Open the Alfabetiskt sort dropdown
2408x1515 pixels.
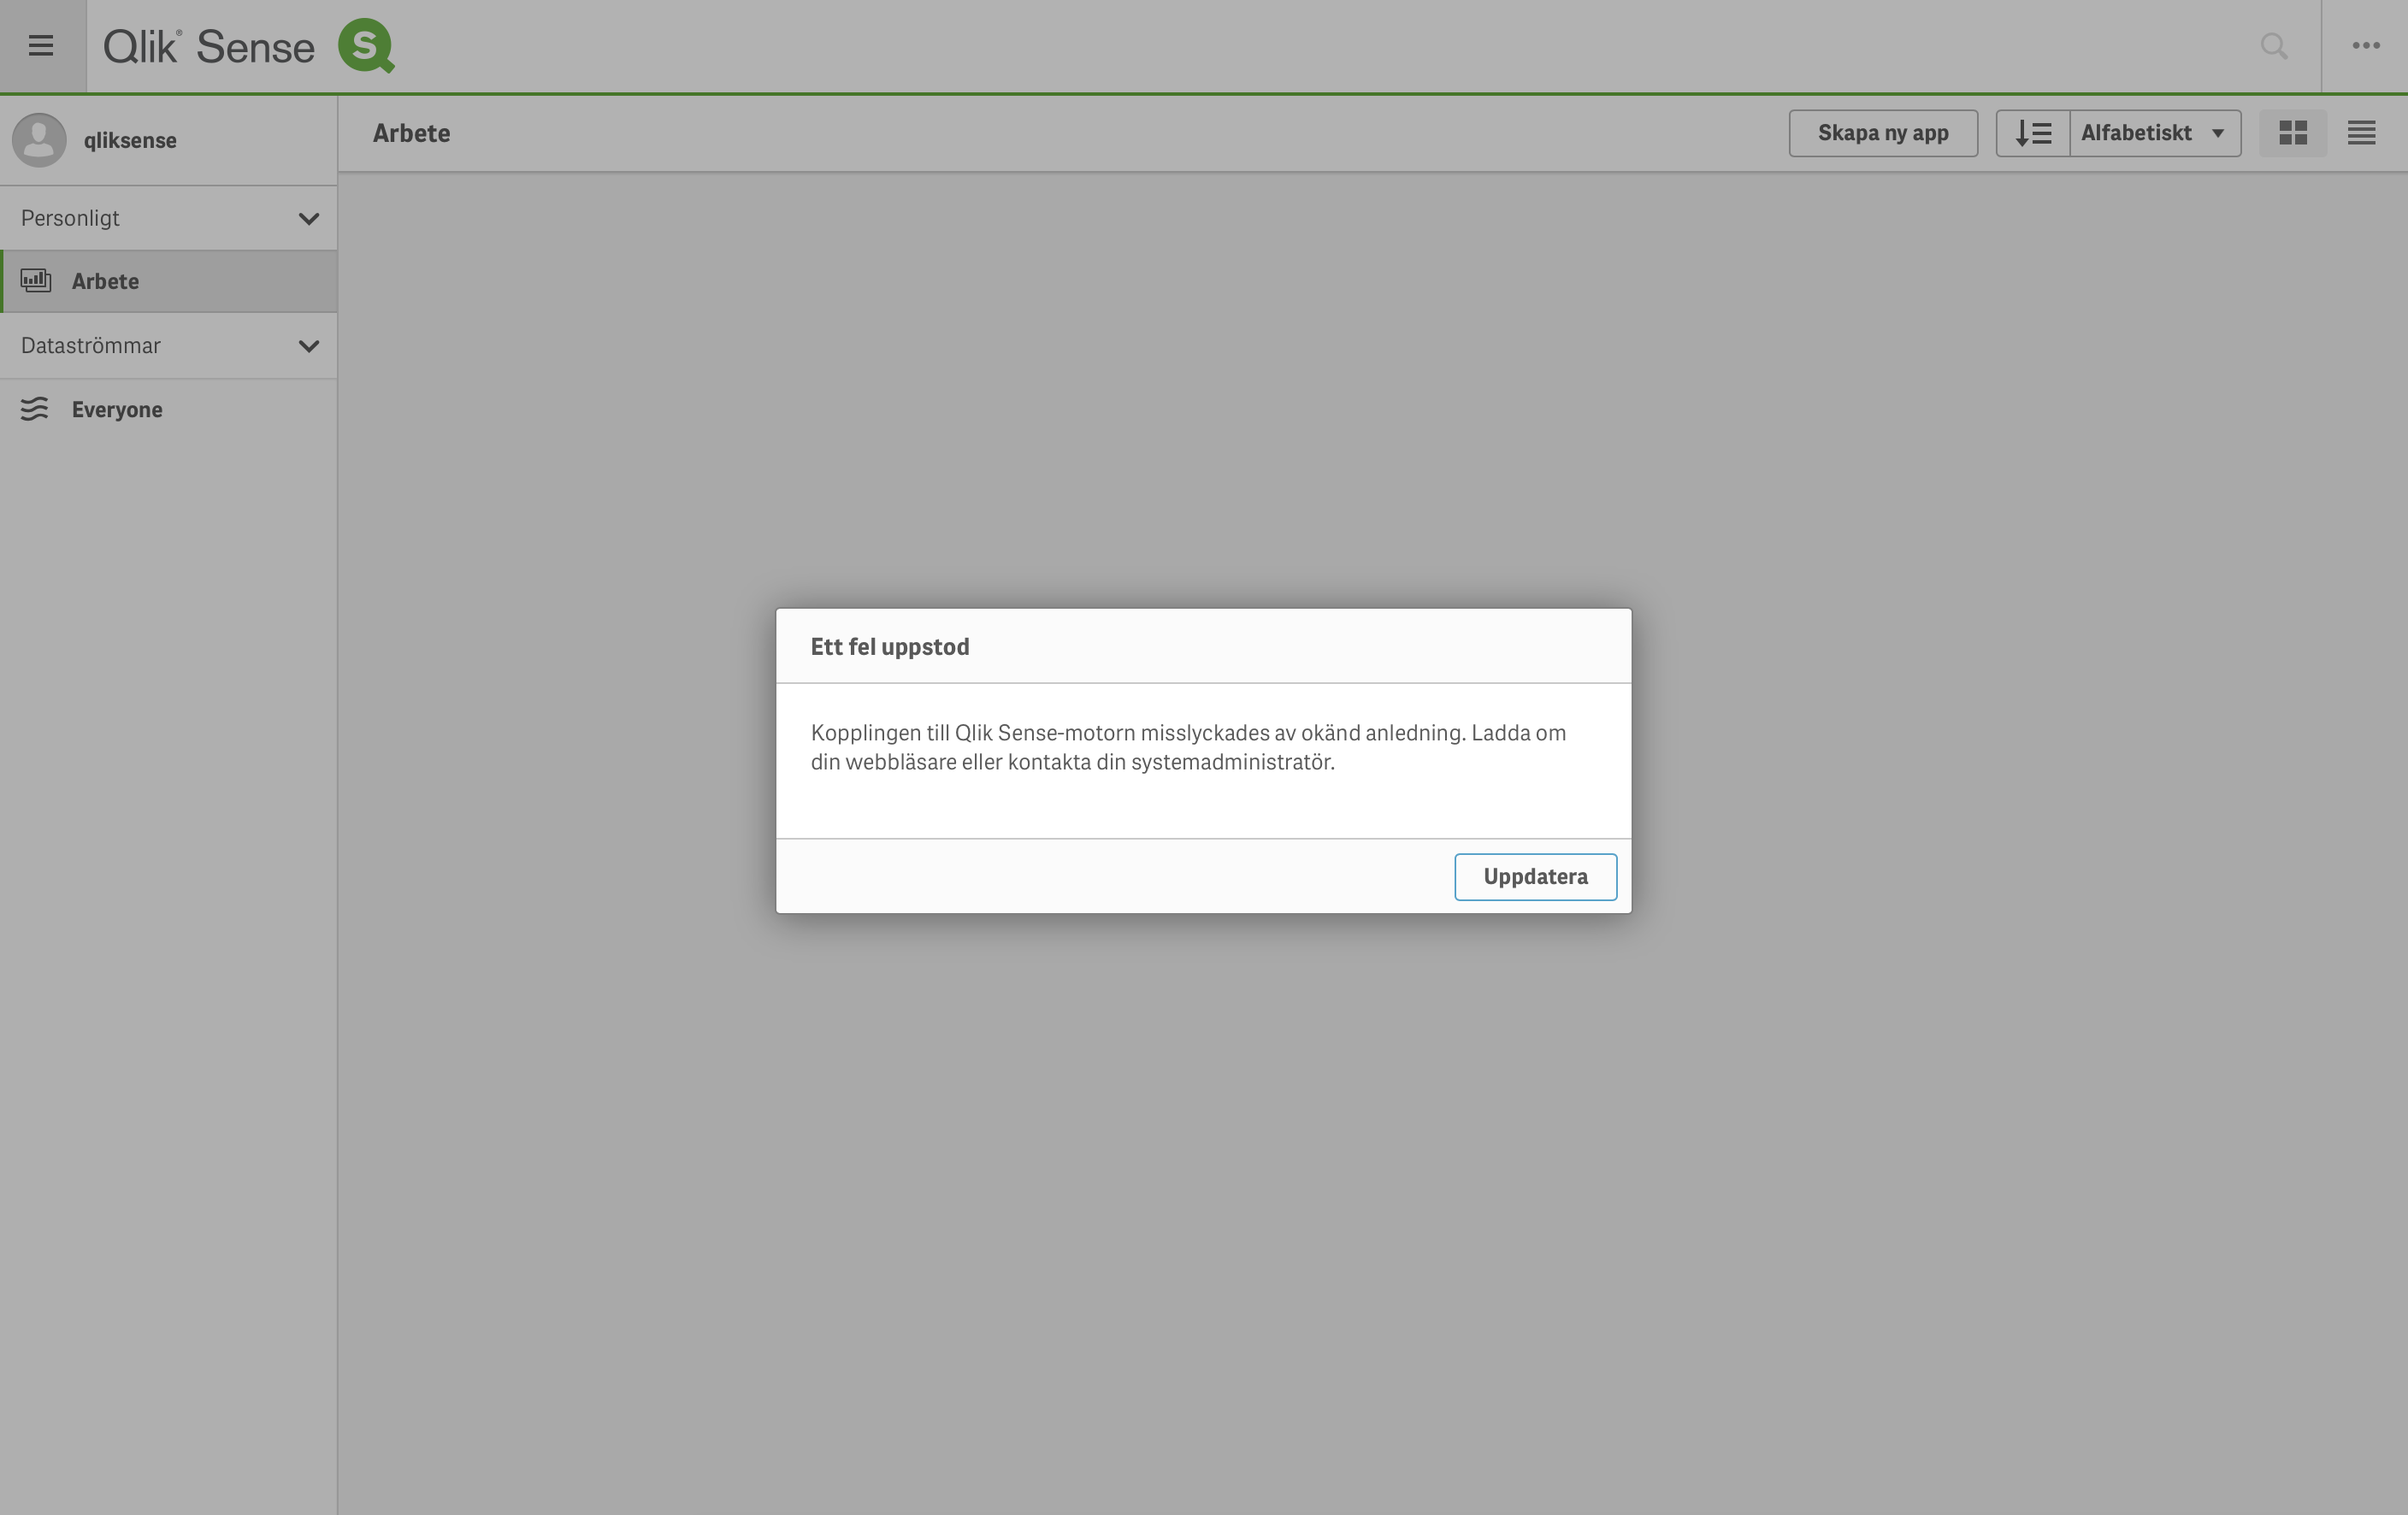tap(2155, 133)
